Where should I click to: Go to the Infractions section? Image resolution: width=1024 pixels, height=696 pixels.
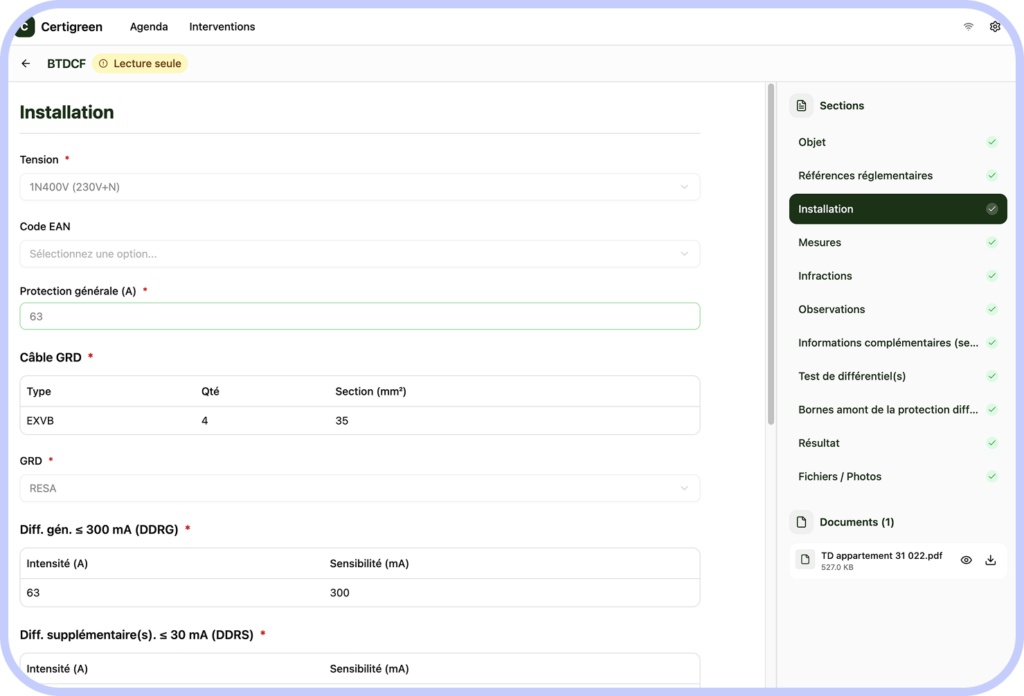coord(898,276)
